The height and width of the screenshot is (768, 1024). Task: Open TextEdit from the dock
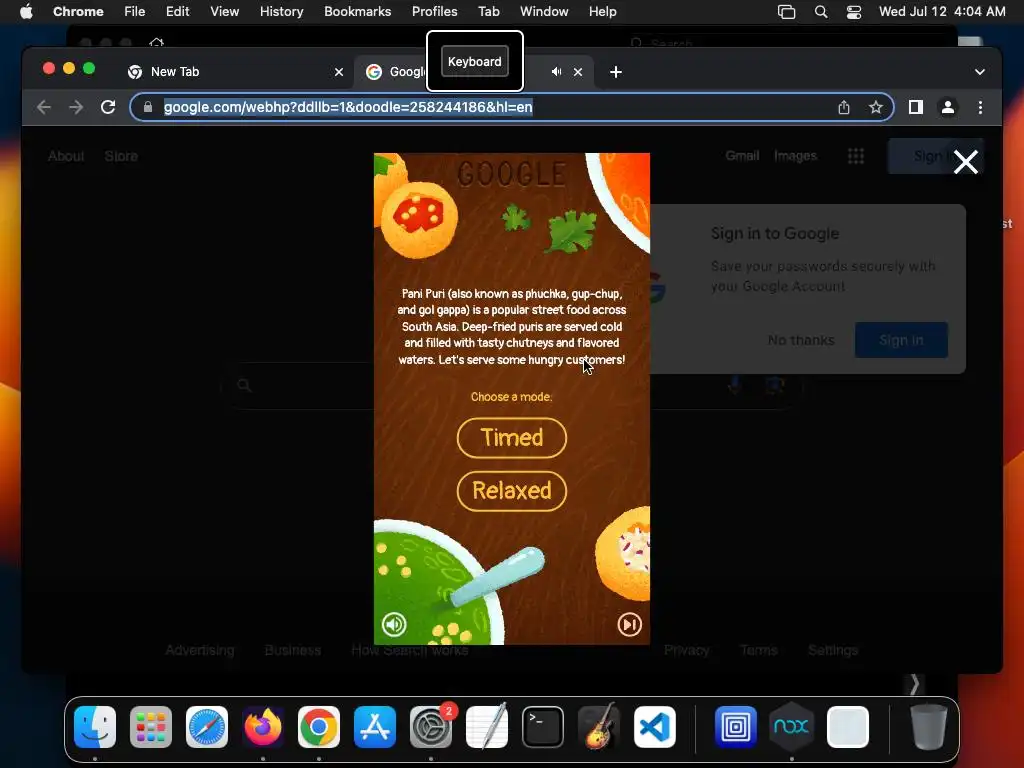pos(487,727)
